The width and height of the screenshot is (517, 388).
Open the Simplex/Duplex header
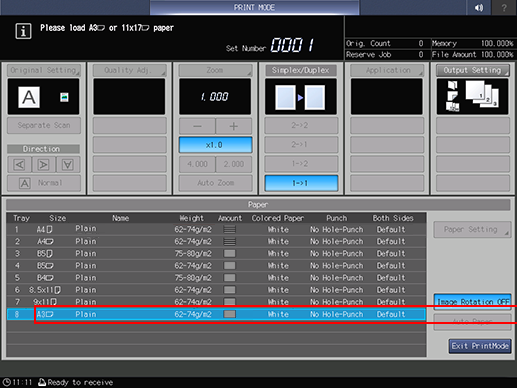(x=301, y=70)
